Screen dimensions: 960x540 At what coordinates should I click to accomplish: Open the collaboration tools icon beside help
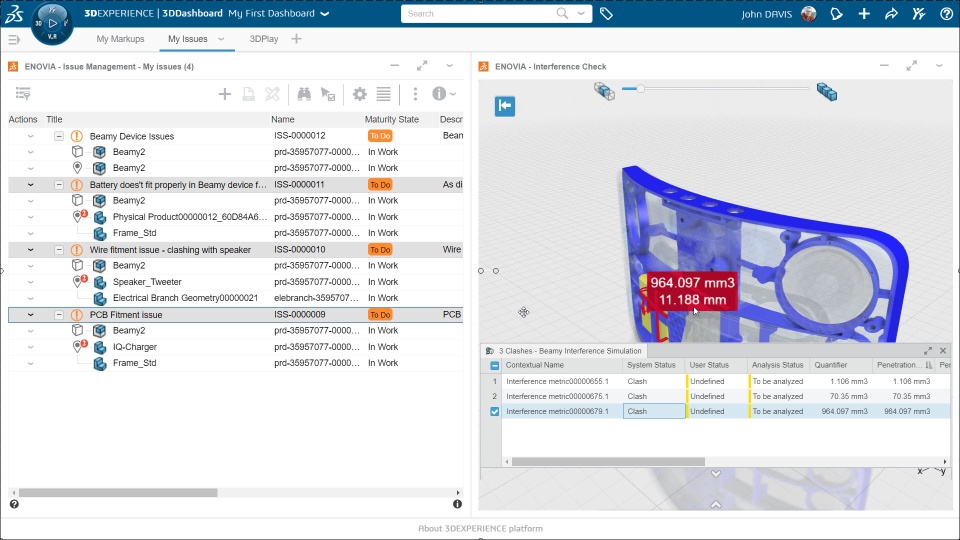click(919, 13)
